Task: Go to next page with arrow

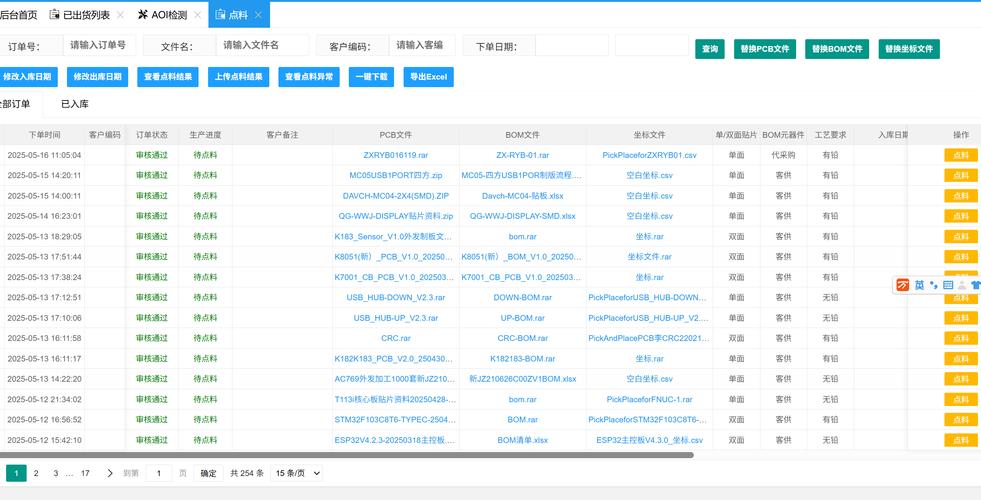Action: (x=110, y=473)
